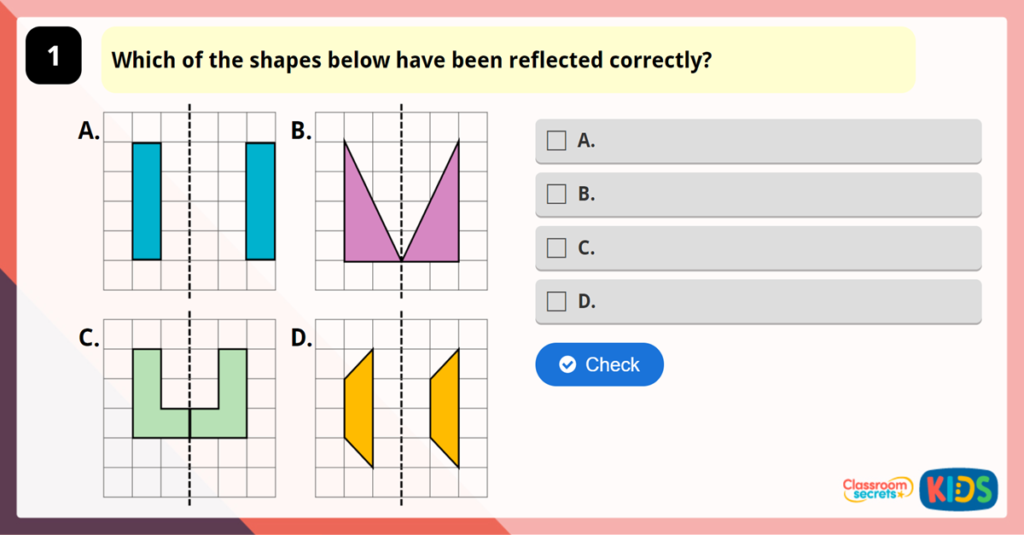This screenshot has width=1024, height=535.
Task: Click the right blue rectangle in grid A
Action: [260, 201]
